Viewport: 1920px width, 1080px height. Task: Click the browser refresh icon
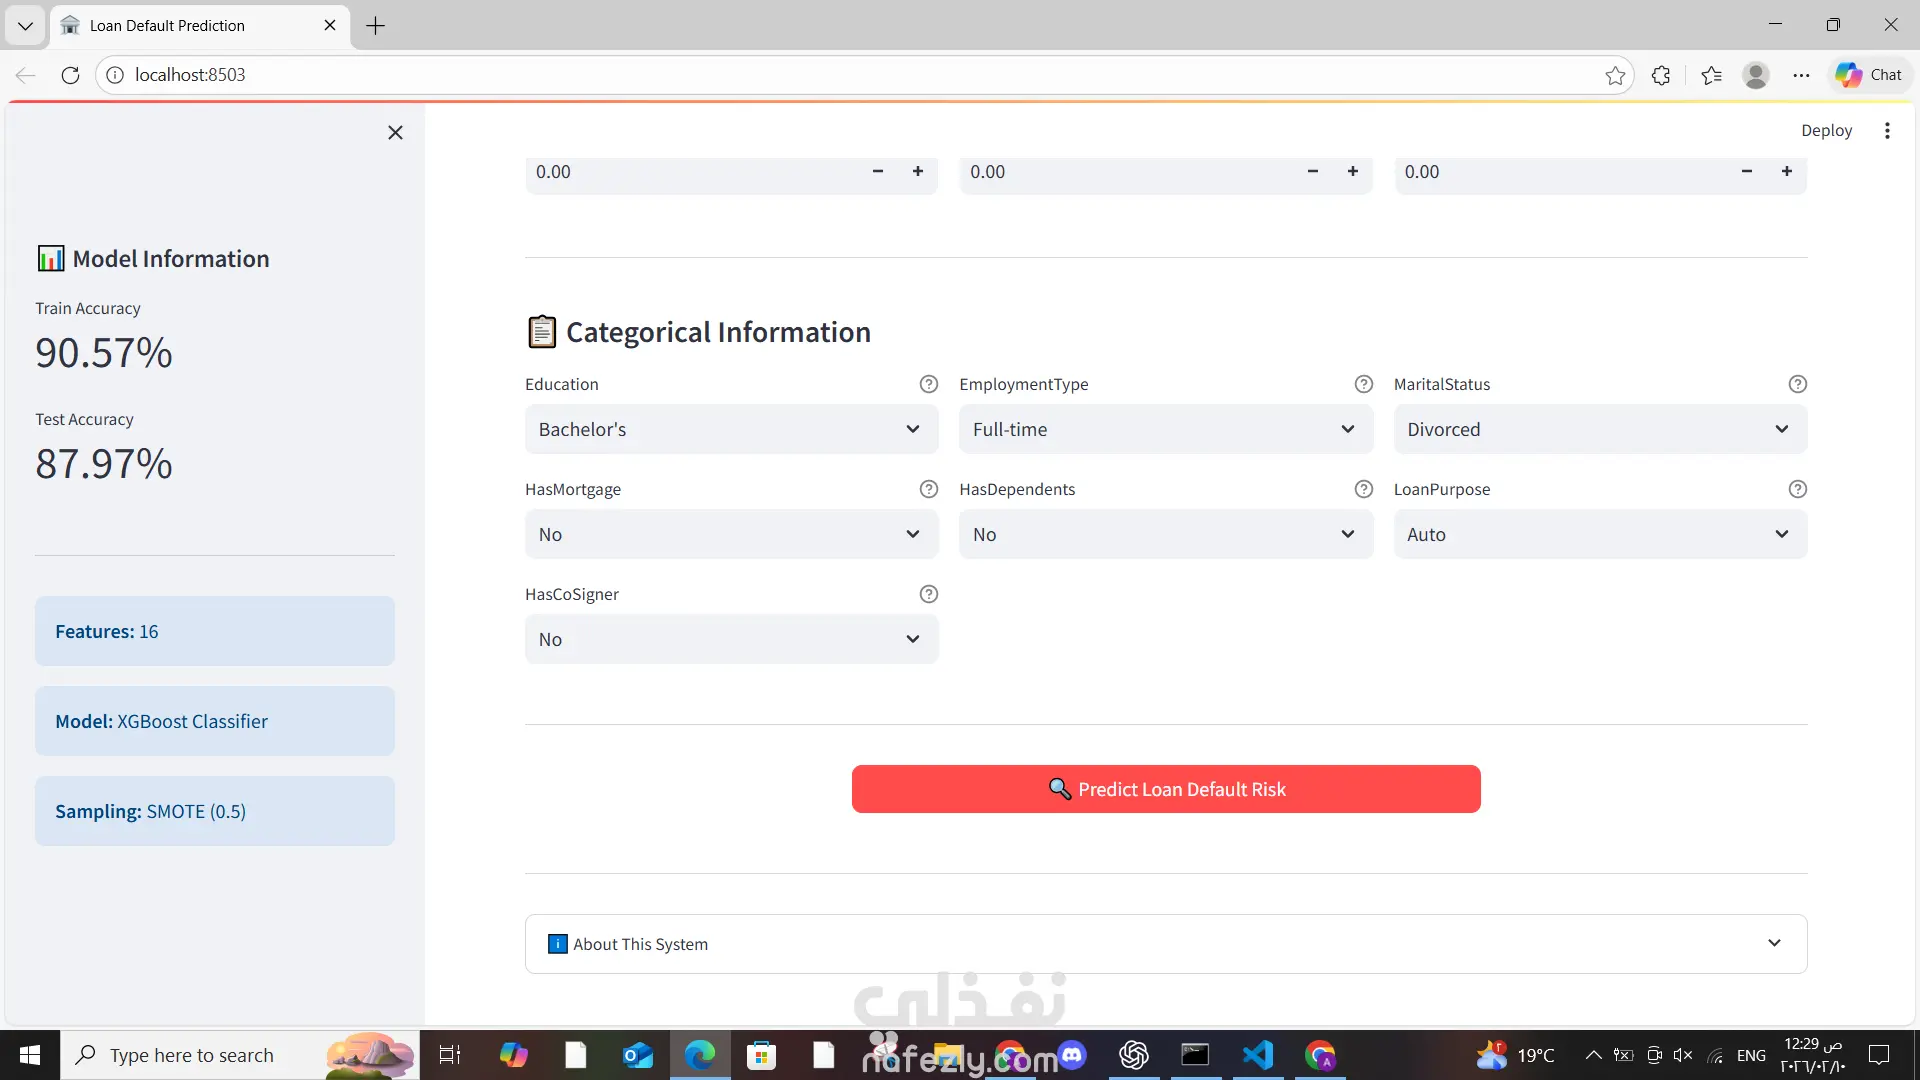pyautogui.click(x=70, y=75)
